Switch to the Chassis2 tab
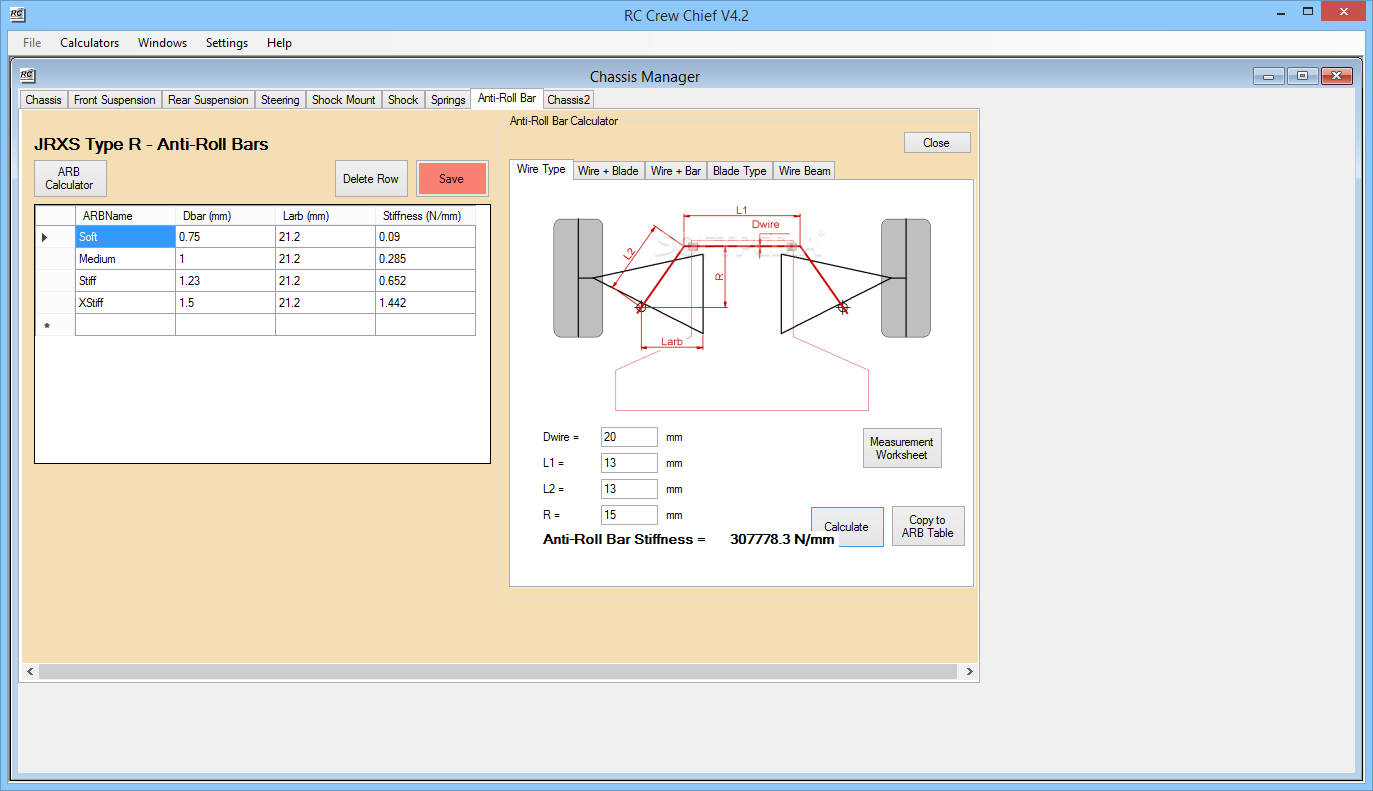The width and height of the screenshot is (1373, 791). pos(569,100)
